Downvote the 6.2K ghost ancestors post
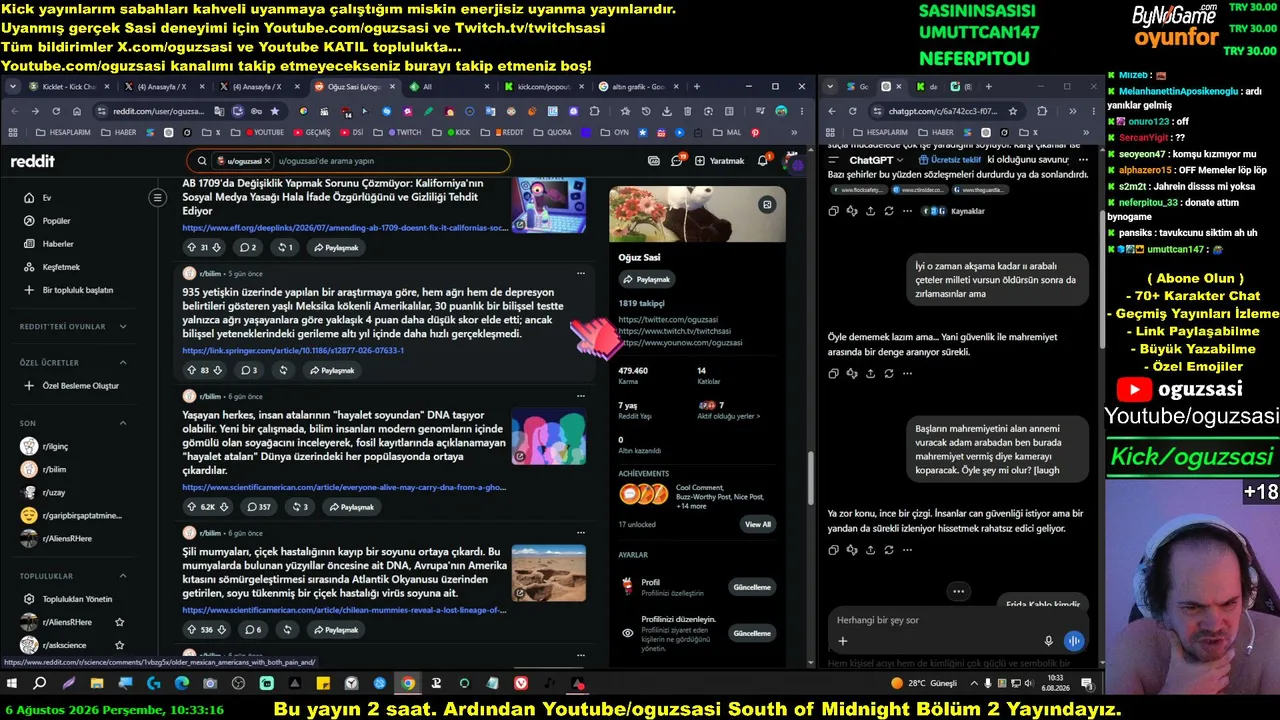 [x=224, y=507]
